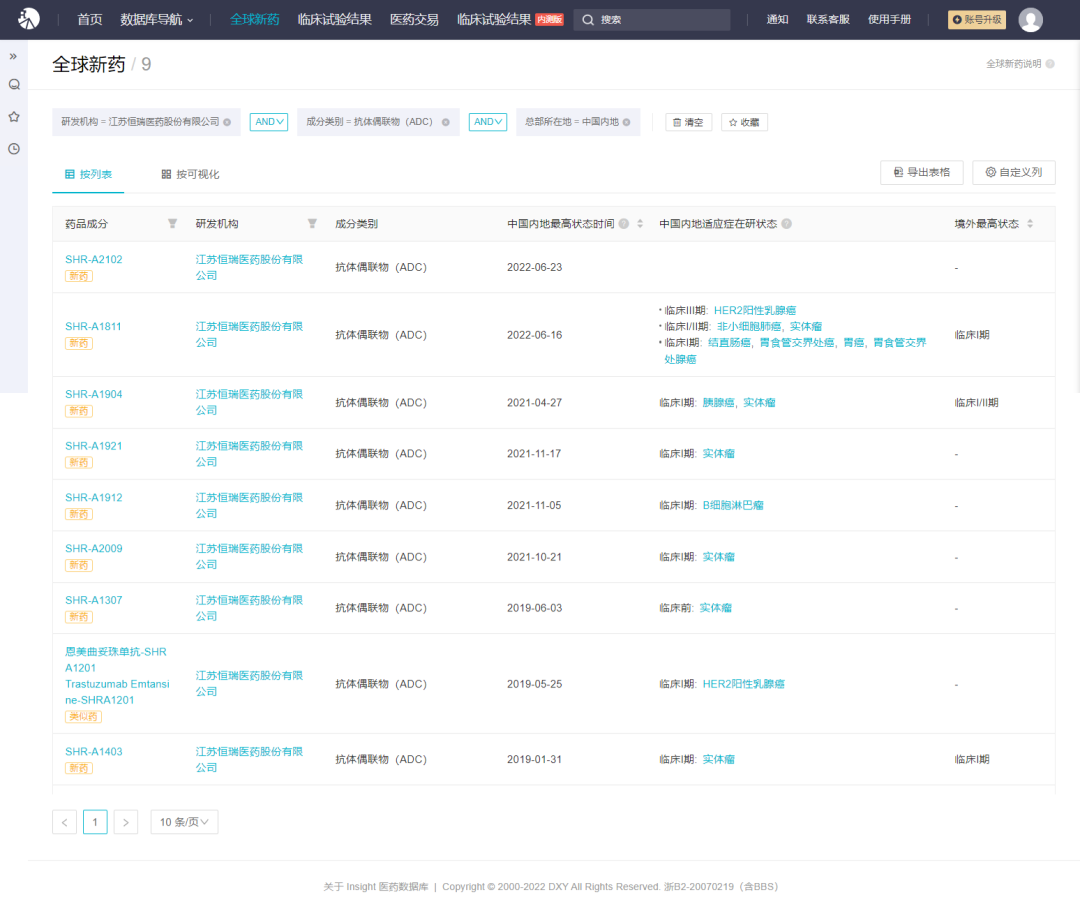Open first AND operator dropdown
Screen dimensions: 1080x913
269,122
